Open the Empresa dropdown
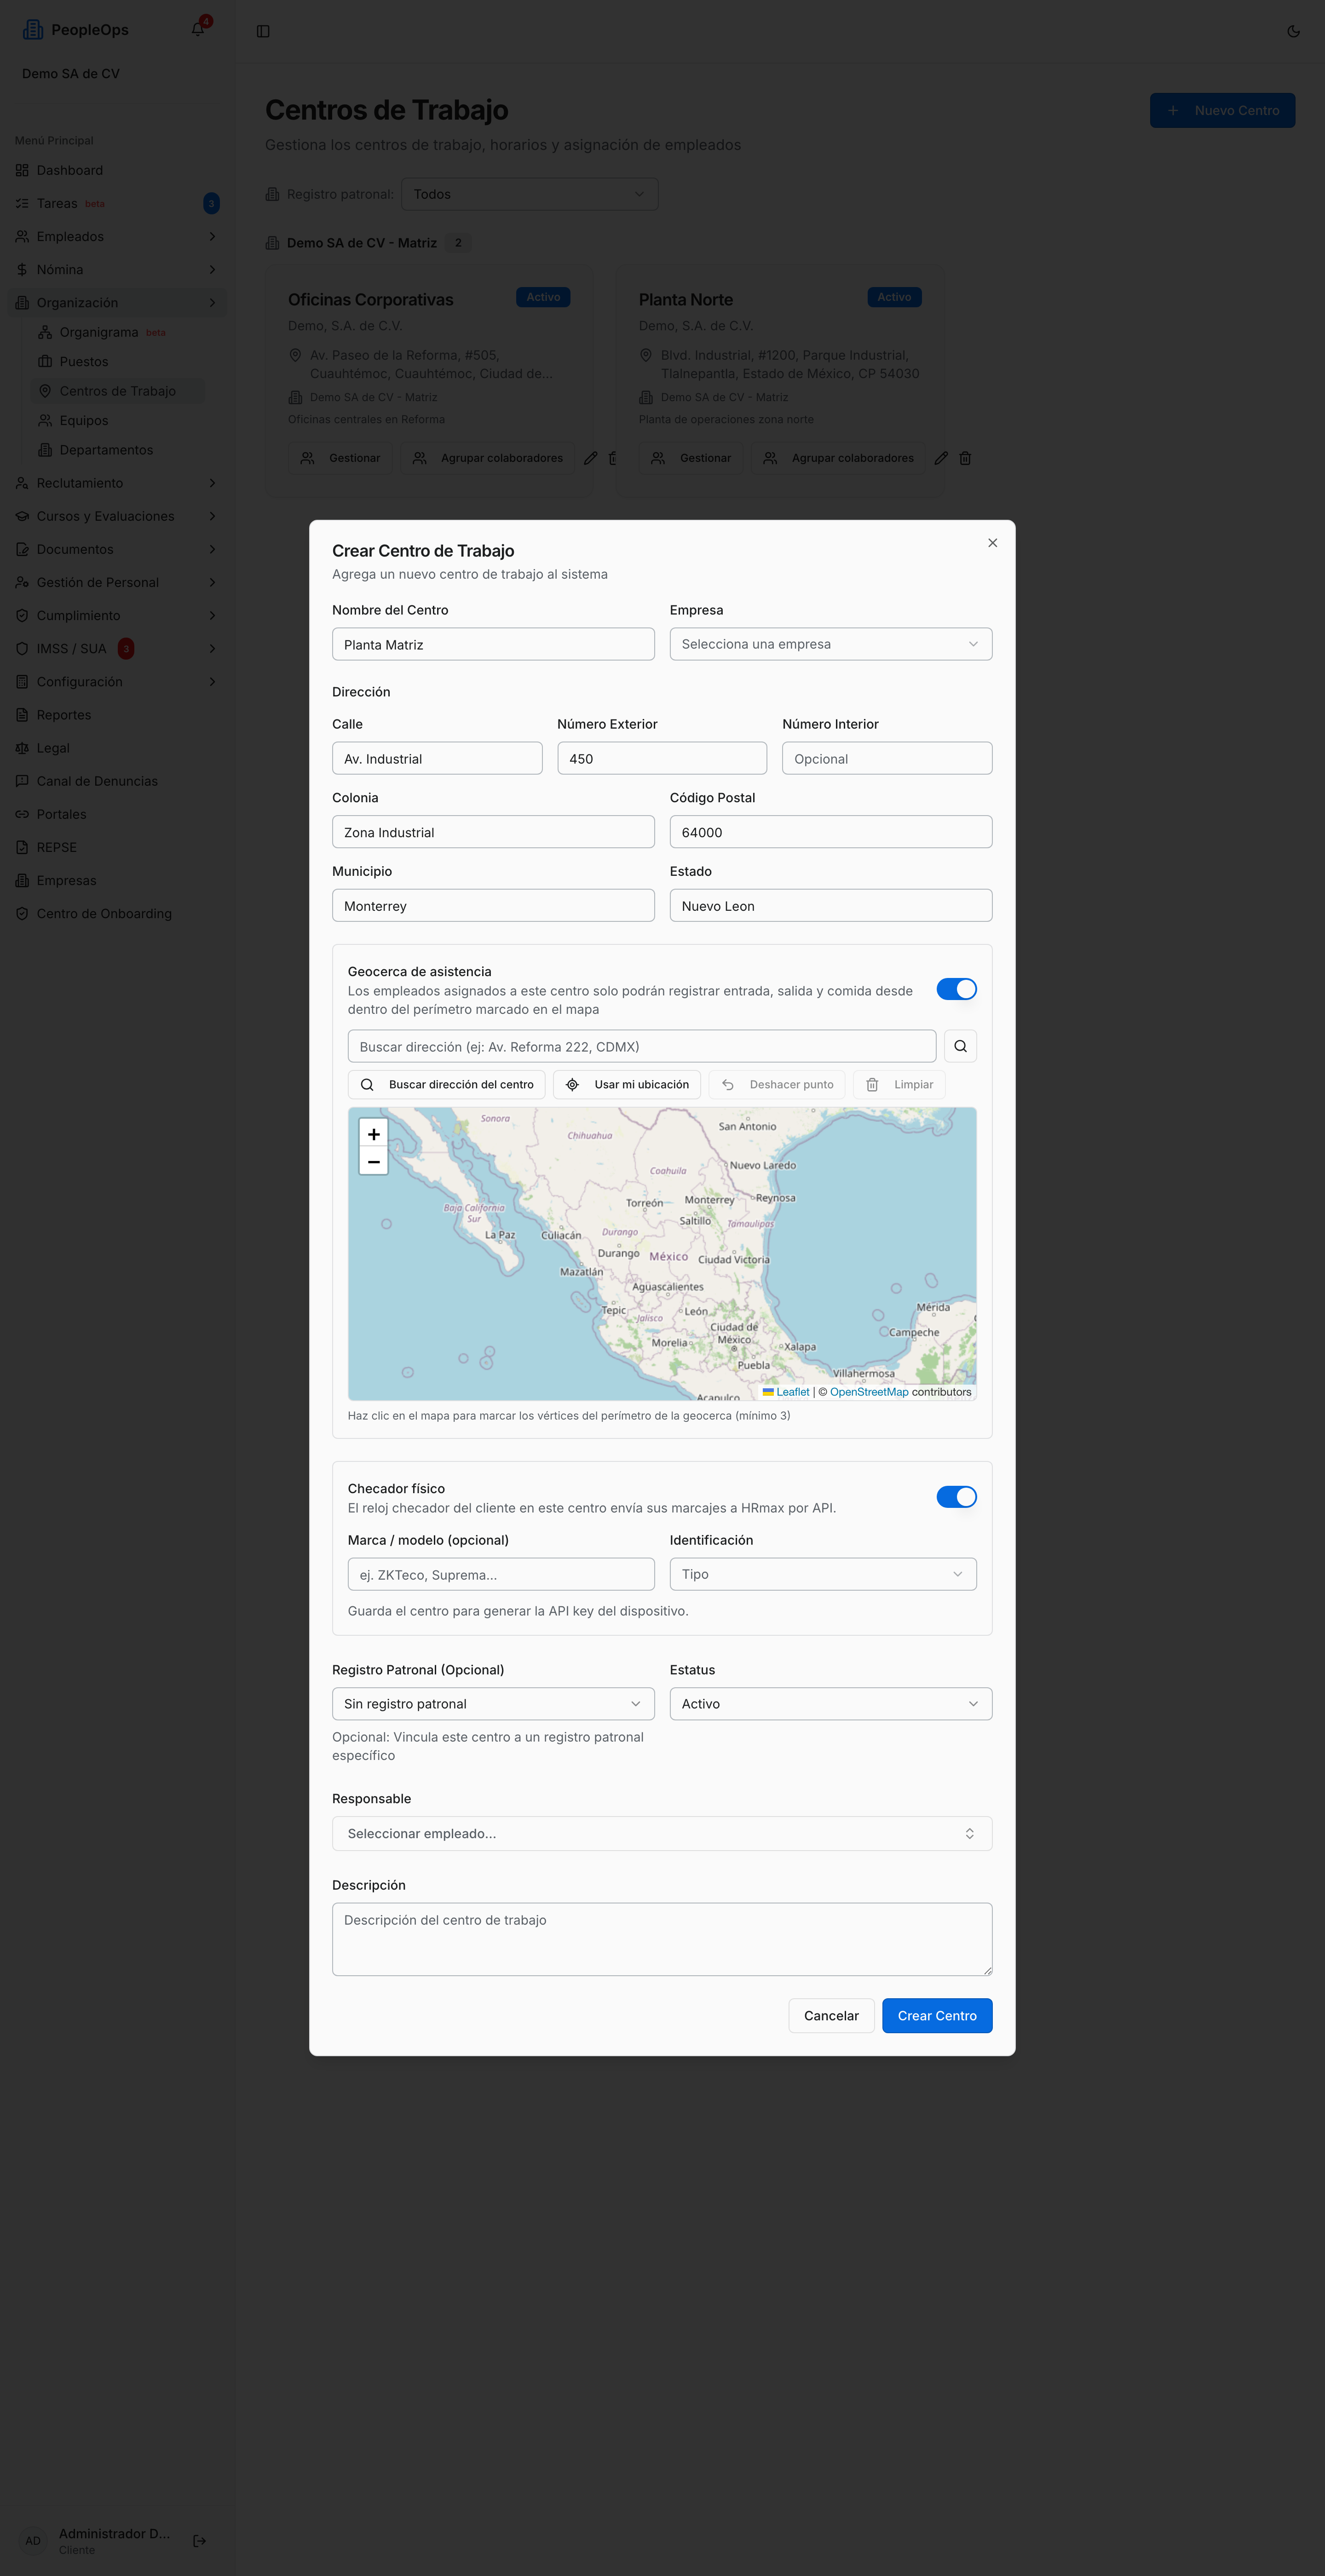The height and width of the screenshot is (2576, 1325). [x=830, y=644]
